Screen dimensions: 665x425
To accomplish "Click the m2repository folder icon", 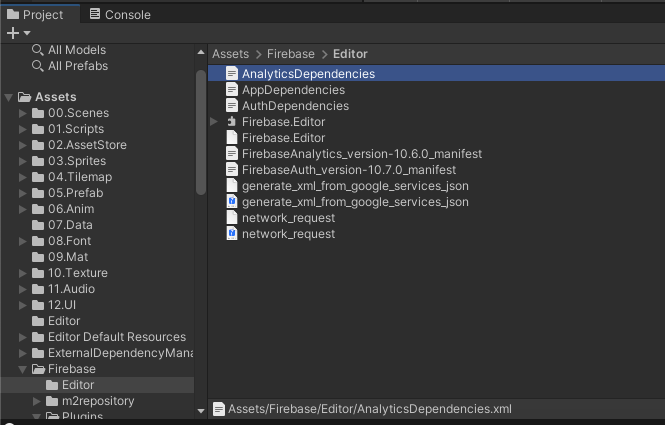I will click(x=52, y=401).
